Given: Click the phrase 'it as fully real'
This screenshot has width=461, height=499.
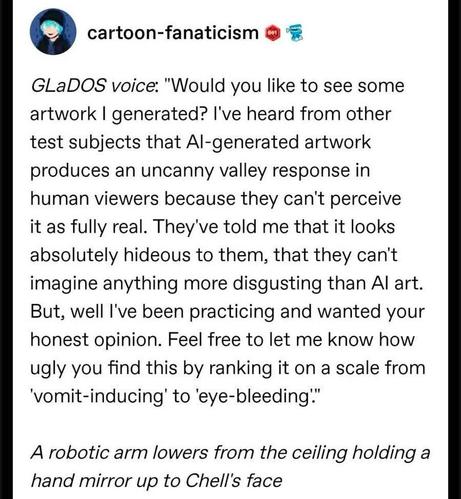Looking at the screenshot, I should click(x=89, y=227).
